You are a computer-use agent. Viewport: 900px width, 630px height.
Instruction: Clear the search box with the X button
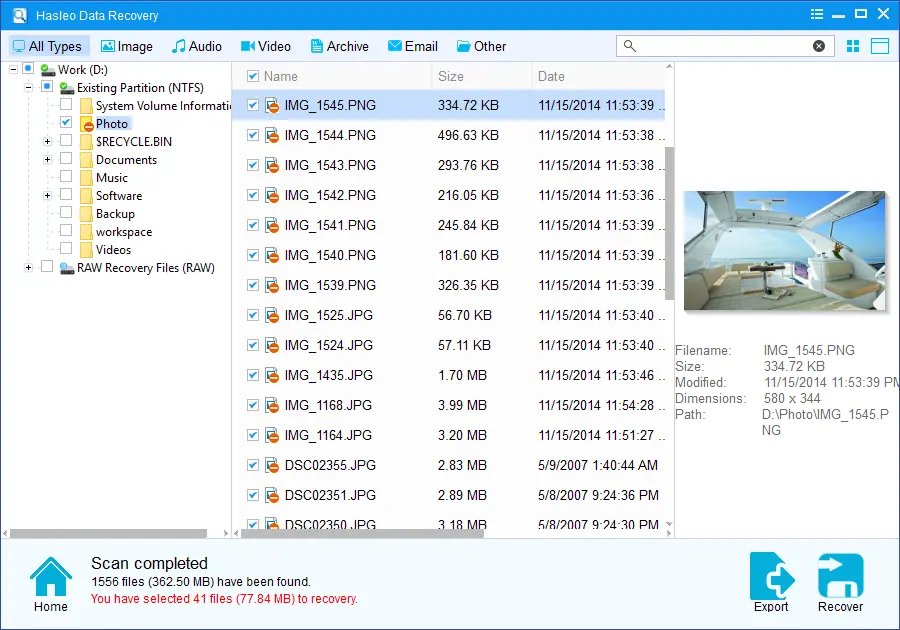[x=819, y=45]
